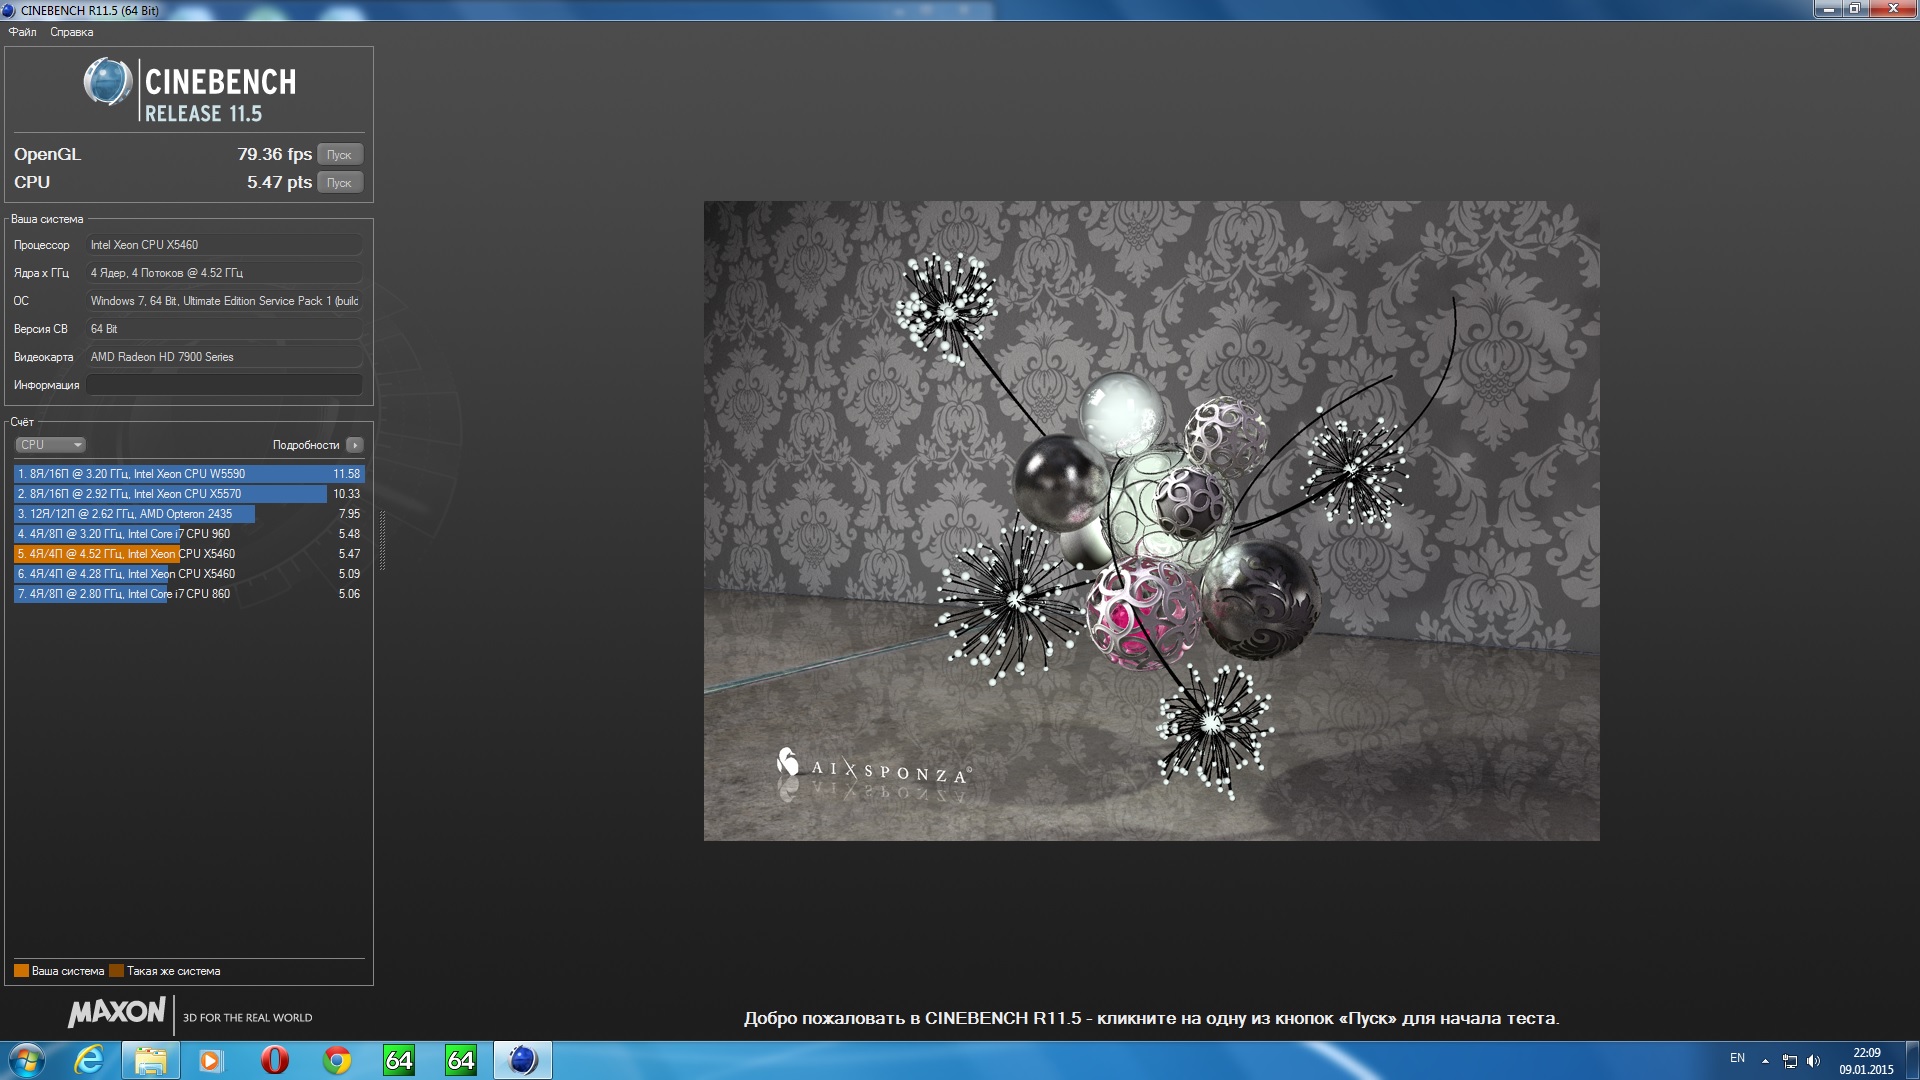Click the Cinebench globe logo icon
The width and height of the screenshot is (1920, 1080).
coord(107,82)
